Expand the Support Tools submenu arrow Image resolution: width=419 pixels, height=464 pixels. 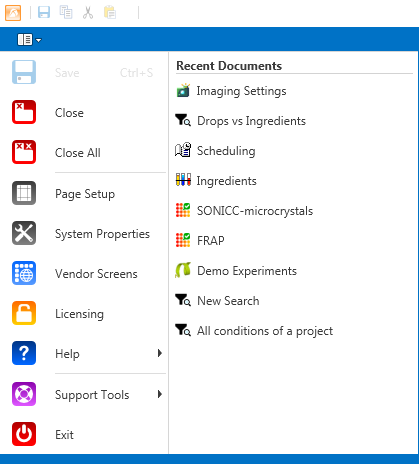[x=160, y=394]
